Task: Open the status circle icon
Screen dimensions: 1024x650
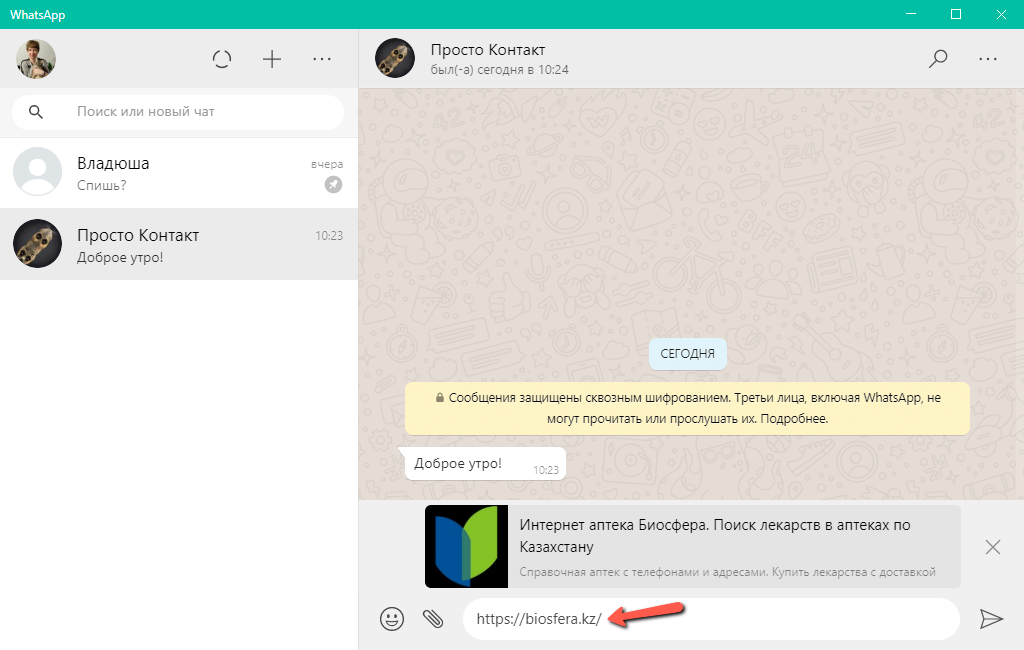Action: tap(222, 59)
